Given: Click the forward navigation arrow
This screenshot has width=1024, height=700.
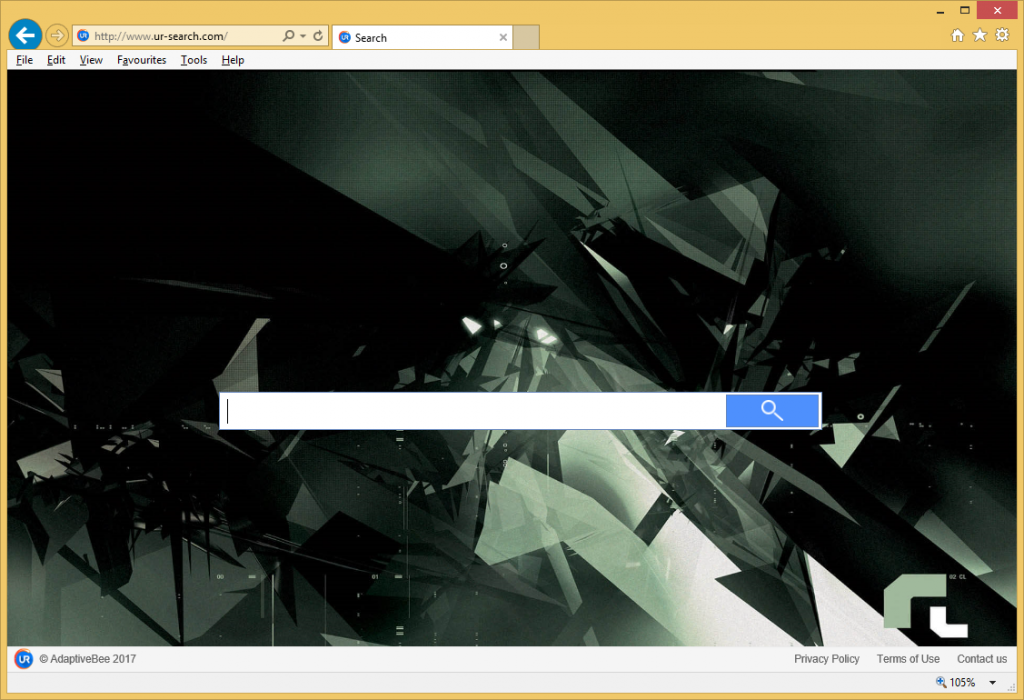Looking at the screenshot, I should coord(57,35).
